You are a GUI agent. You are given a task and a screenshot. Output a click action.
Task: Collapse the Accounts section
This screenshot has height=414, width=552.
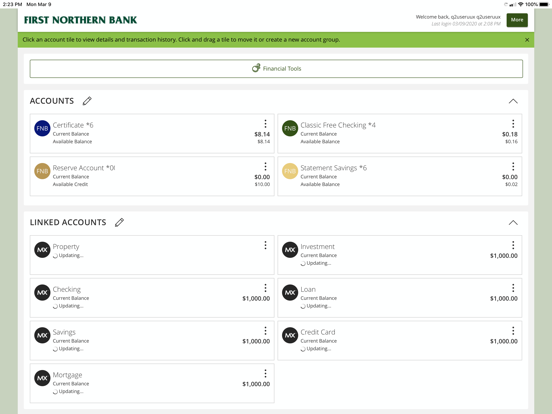point(513,101)
